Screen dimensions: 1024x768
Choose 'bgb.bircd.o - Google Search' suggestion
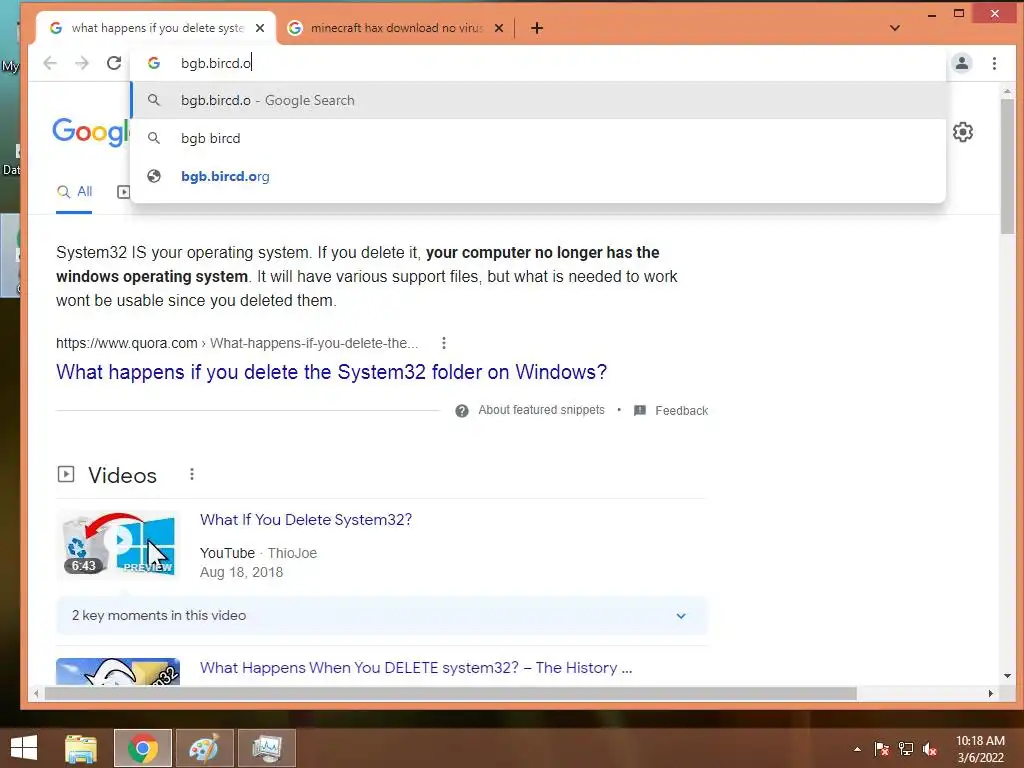click(537, 100)
